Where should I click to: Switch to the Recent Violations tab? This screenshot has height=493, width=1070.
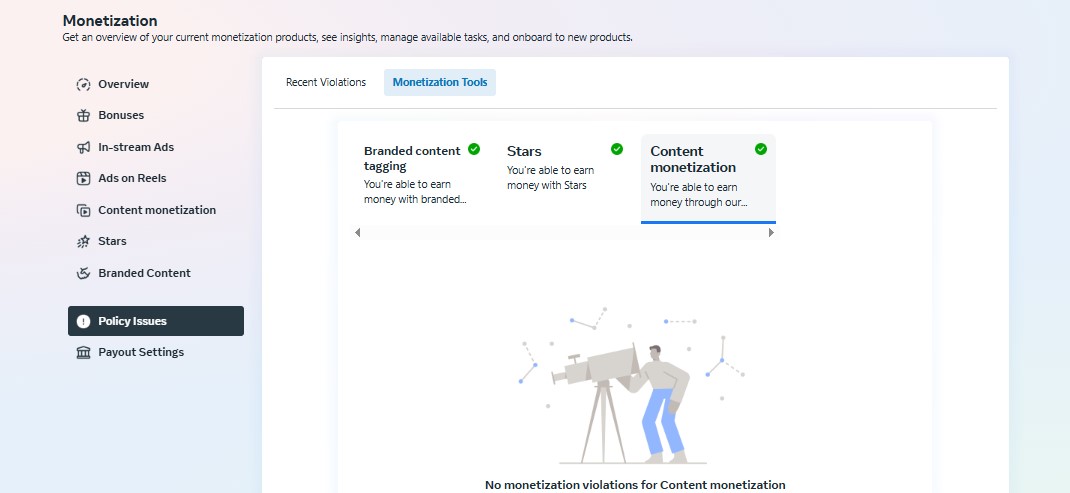pyautogui.click(x=326, y=82)
